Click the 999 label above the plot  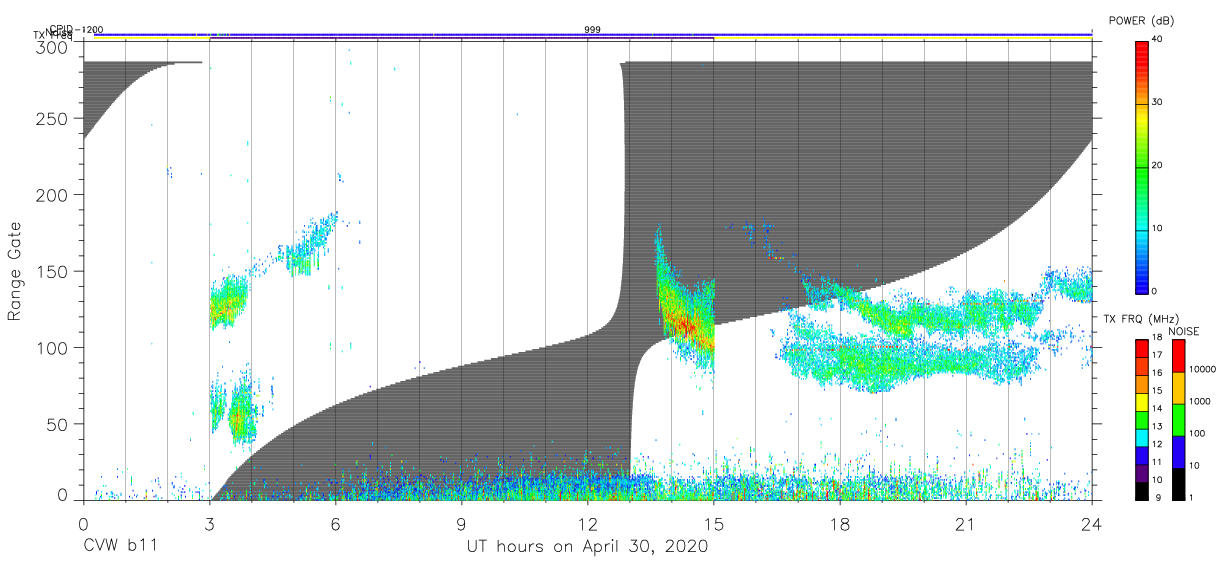tap(592, 30)
